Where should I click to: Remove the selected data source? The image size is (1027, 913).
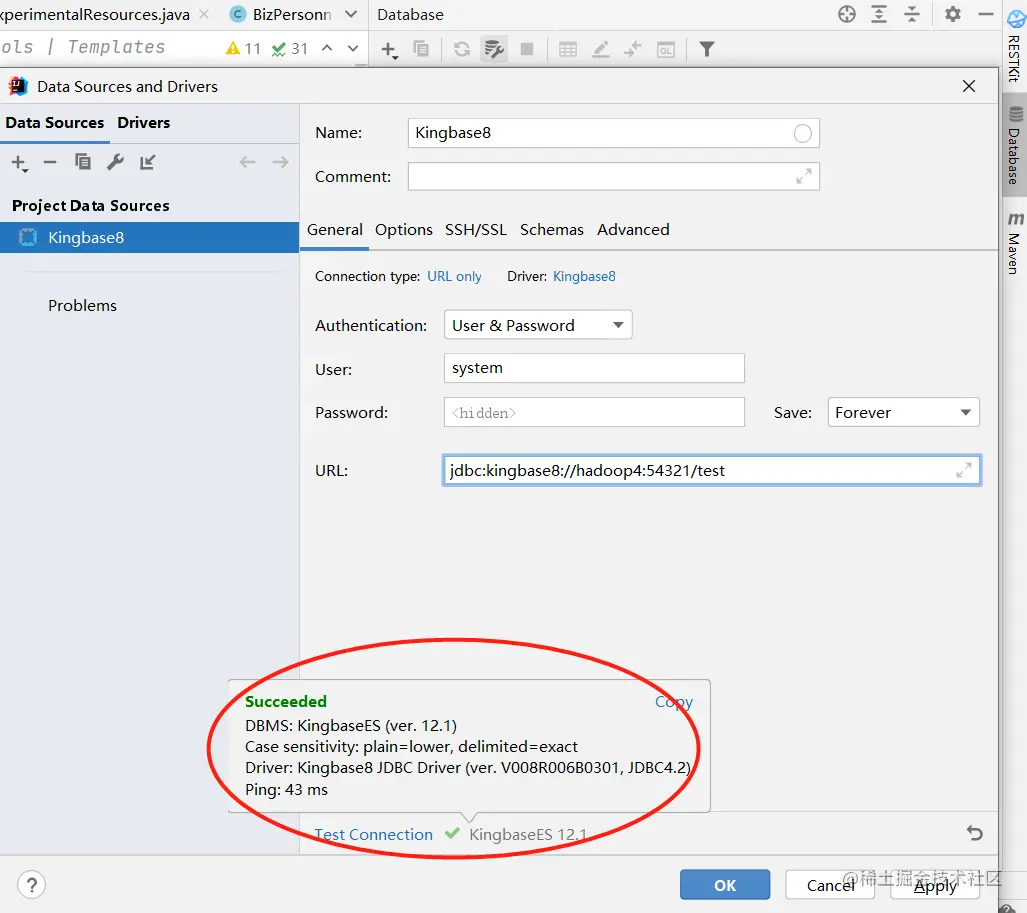(50, 162)
